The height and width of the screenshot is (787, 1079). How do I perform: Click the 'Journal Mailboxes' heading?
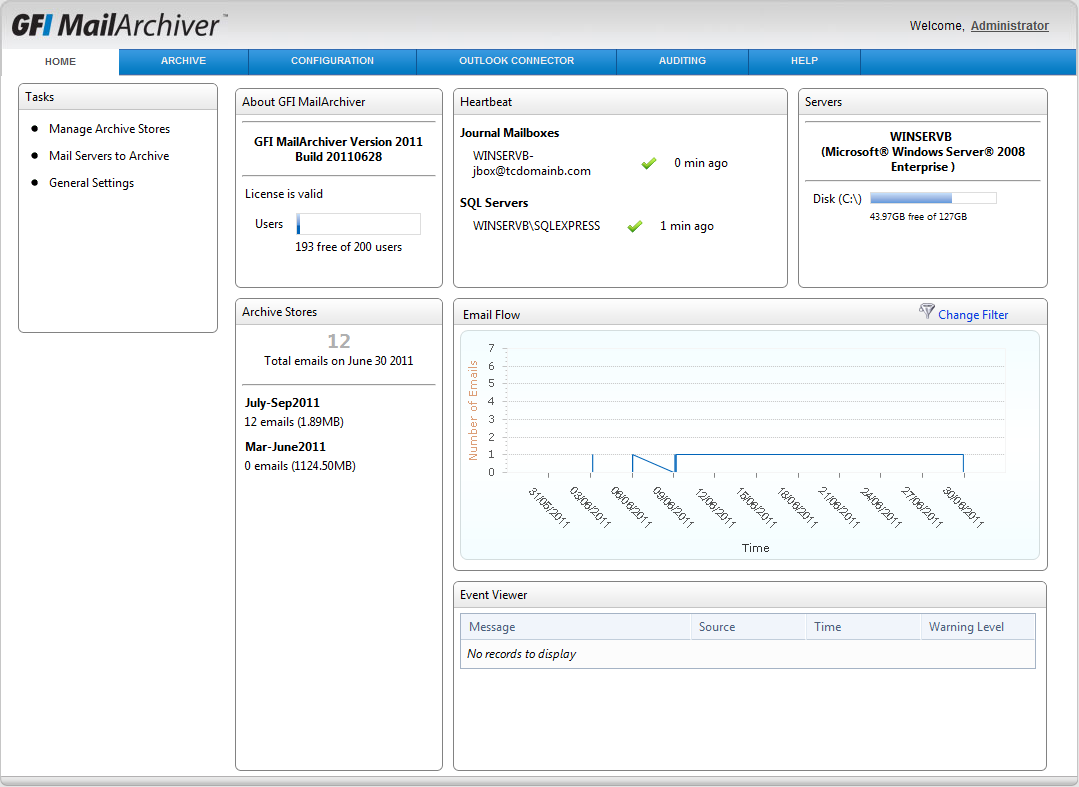tap(509, 133)
